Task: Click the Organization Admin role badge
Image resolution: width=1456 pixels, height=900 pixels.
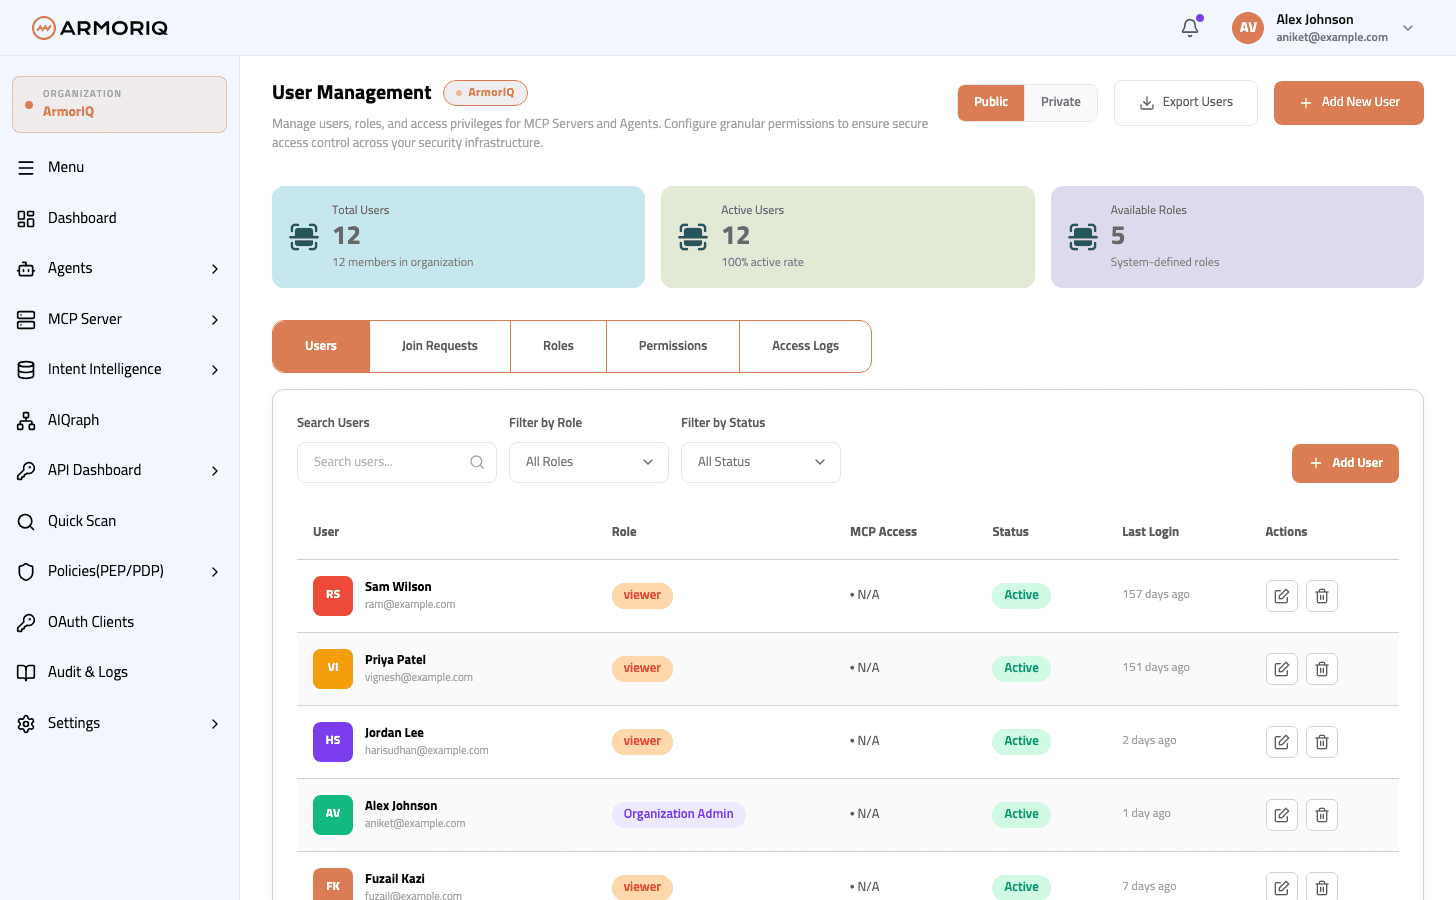Action: click(679, 814)
